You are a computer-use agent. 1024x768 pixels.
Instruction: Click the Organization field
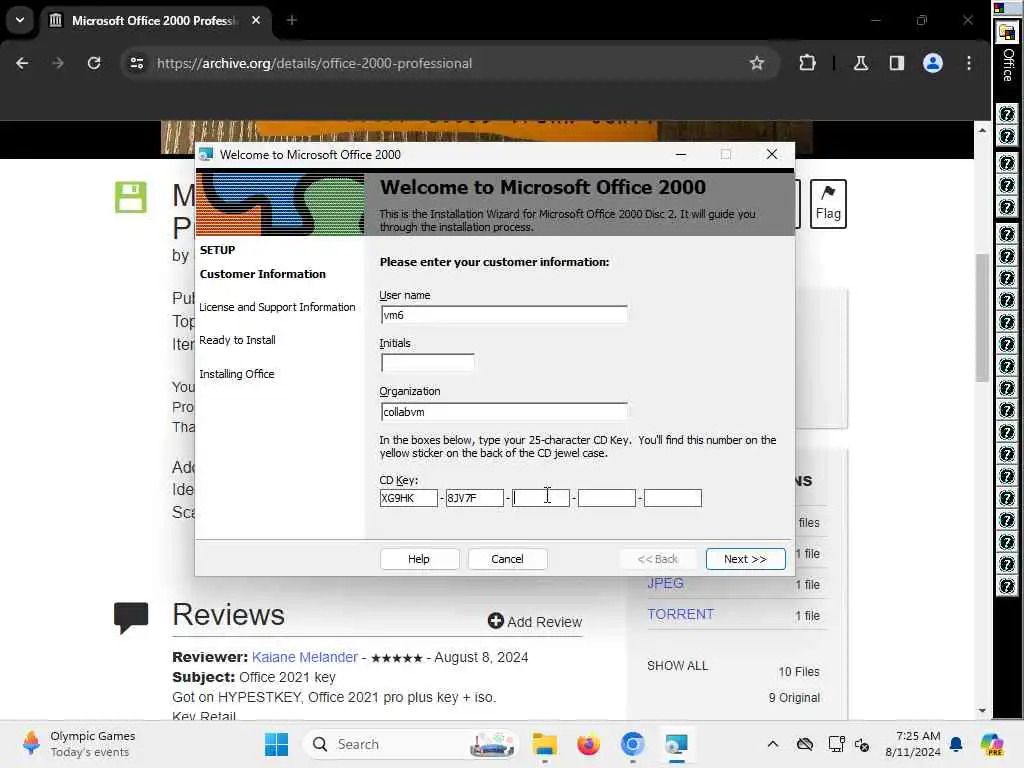click(504, 411)
